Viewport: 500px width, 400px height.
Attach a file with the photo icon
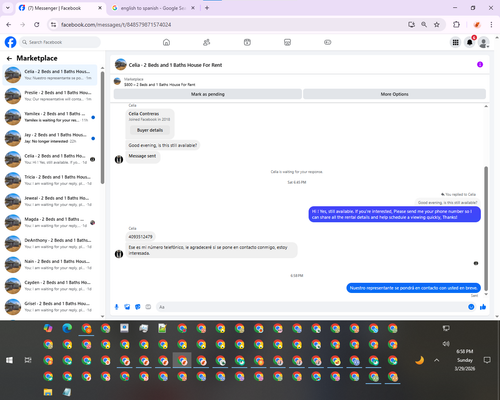pos(127,307)
